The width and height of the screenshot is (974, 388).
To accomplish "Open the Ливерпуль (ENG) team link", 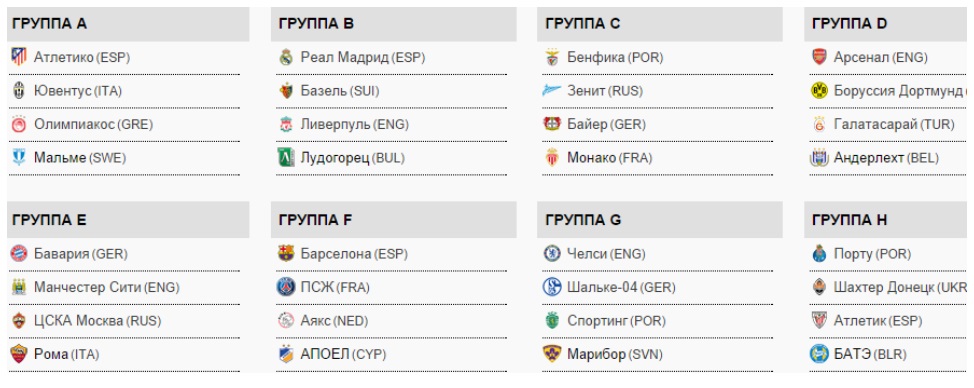I will click(x=355, y=124).
